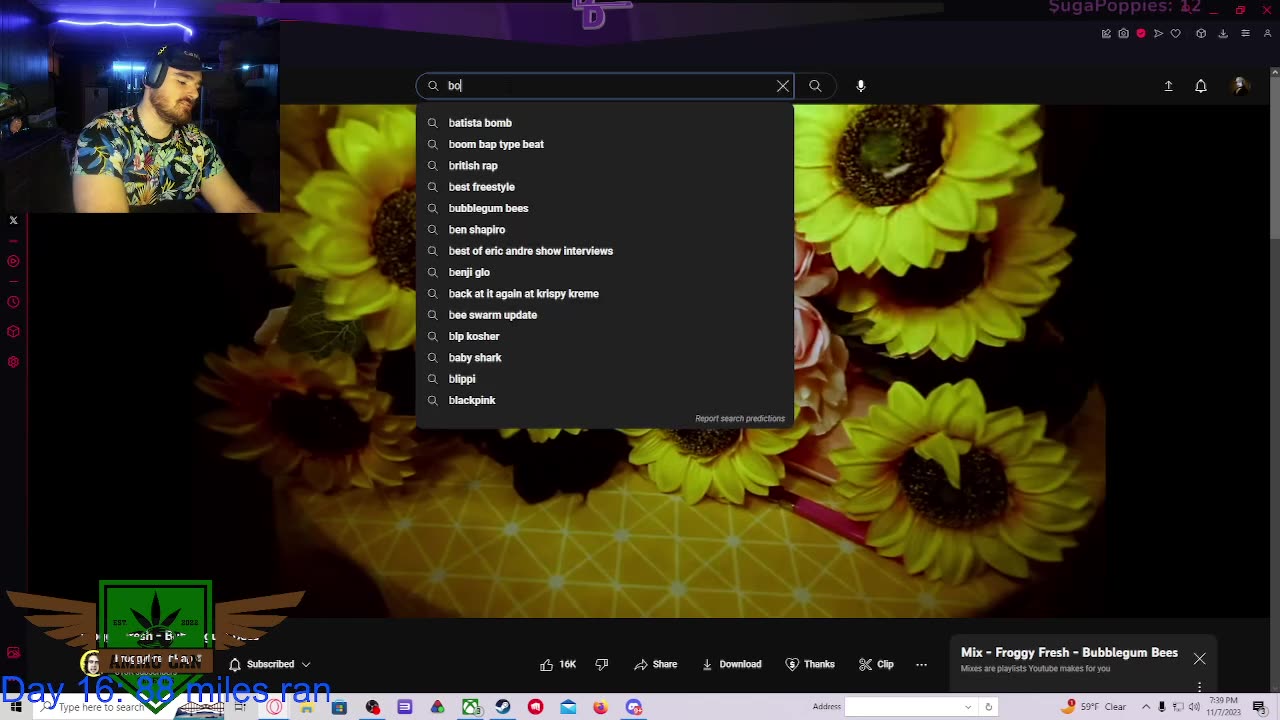Close the Mix - Froggy Fresh panel
This screenshot has height=720, width=1280.
pyautogui.click(x=1200, y=659)
